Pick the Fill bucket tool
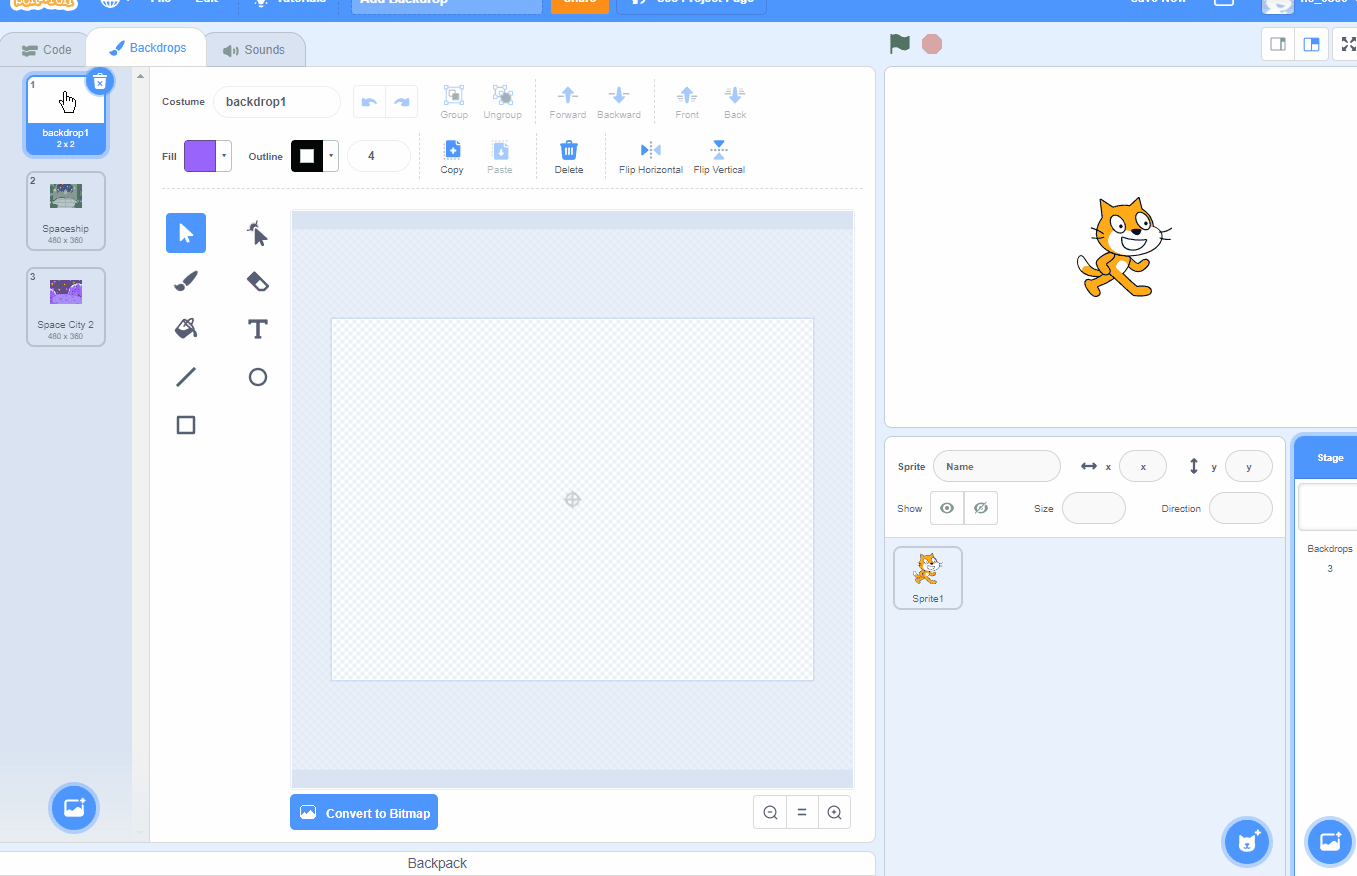The height and width of the screenshot is (876, 1357). [186, 328]
